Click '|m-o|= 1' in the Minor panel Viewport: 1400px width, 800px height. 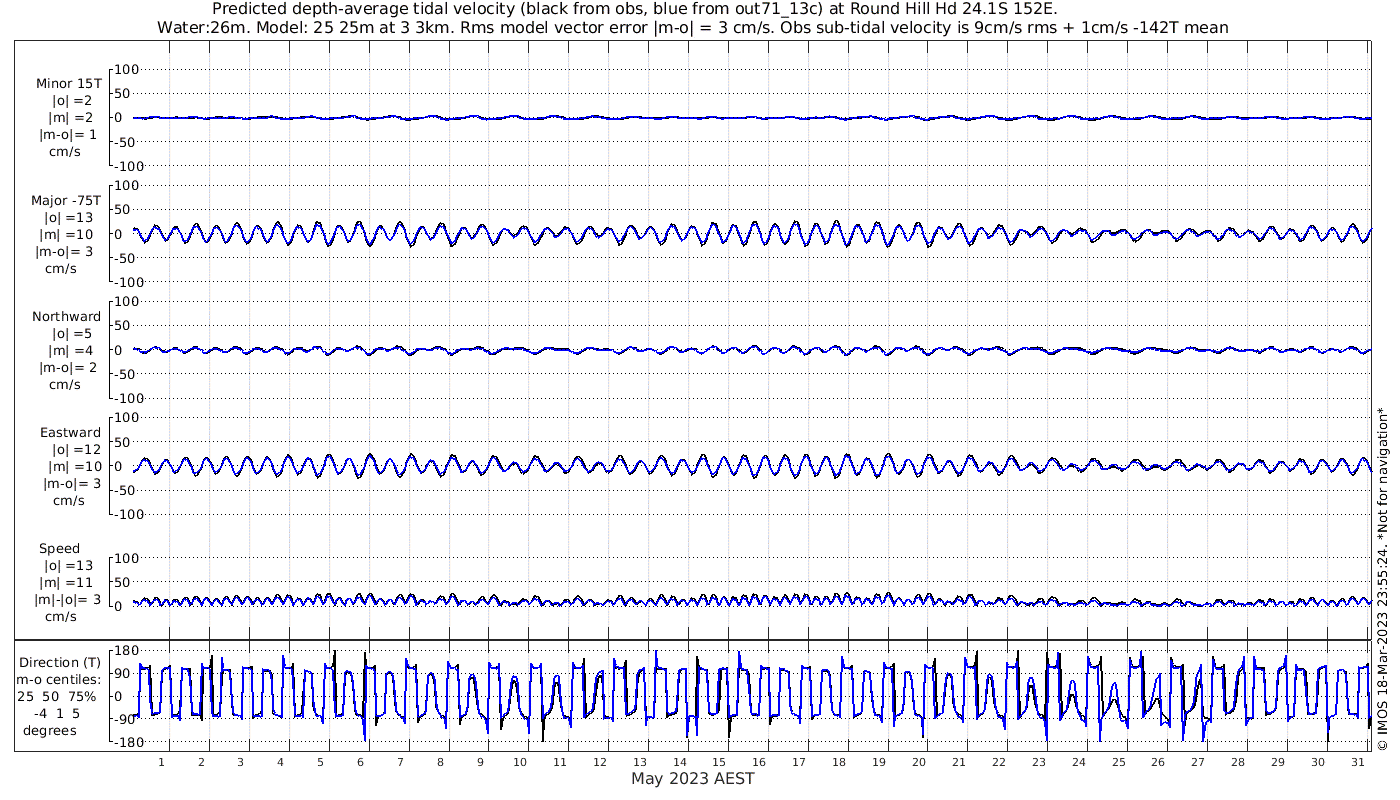[x=68, y=135]
